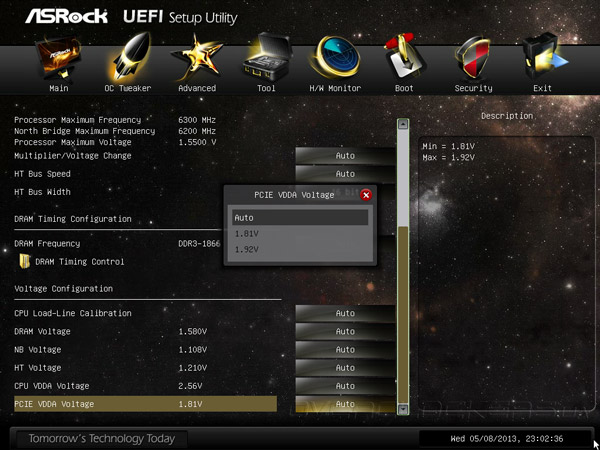600x450 pixels.
Task: Choose 1.92V in the voltage popup
Action: point(300,249)
